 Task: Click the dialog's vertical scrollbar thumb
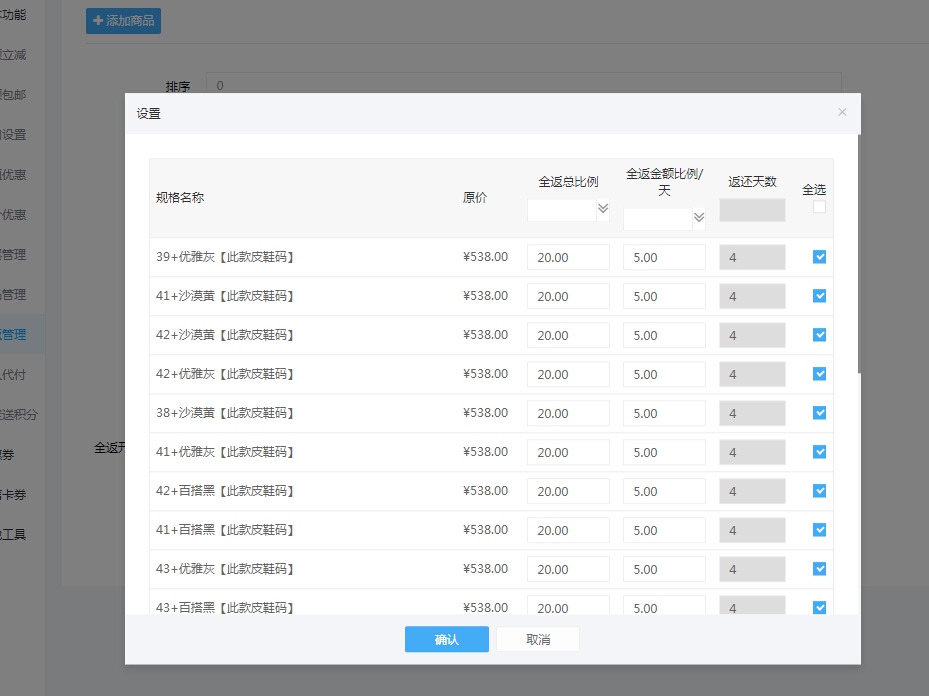click(858, 254)
